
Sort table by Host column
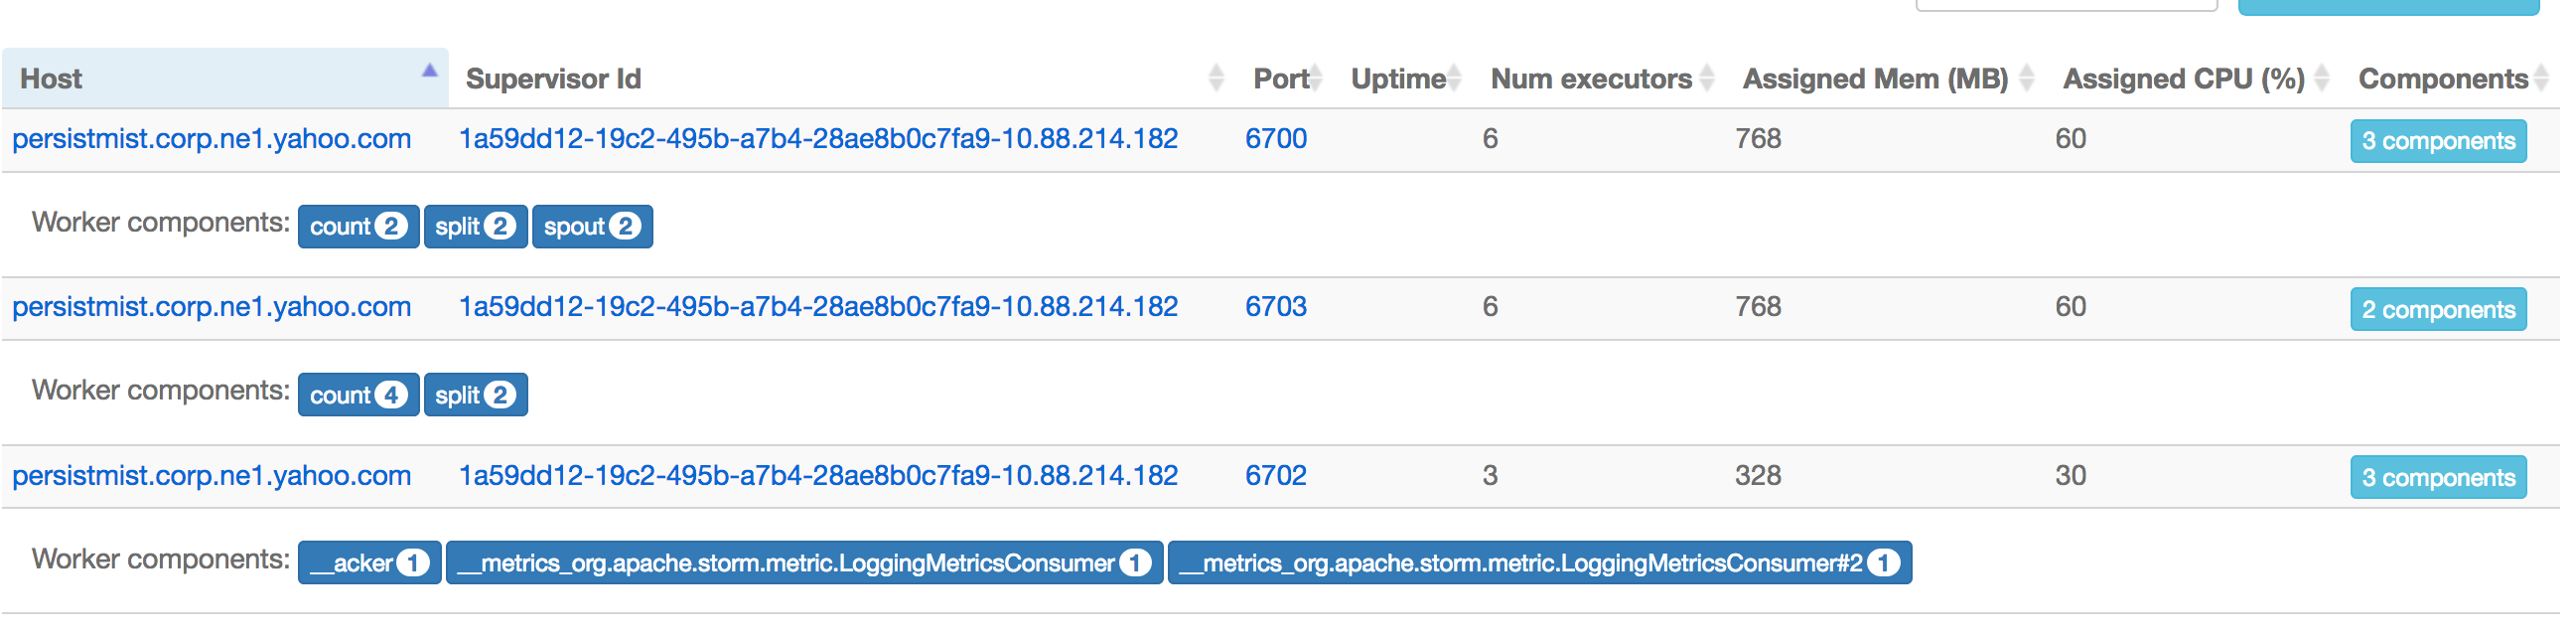point(225,79)
